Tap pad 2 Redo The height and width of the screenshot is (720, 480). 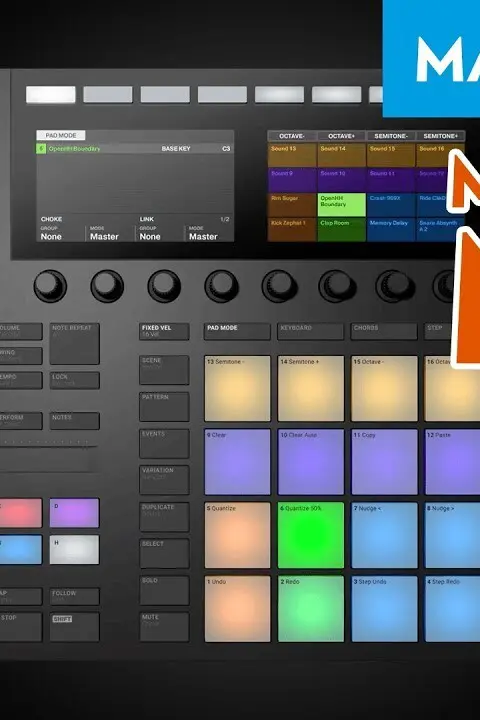[x=311, y=608]
